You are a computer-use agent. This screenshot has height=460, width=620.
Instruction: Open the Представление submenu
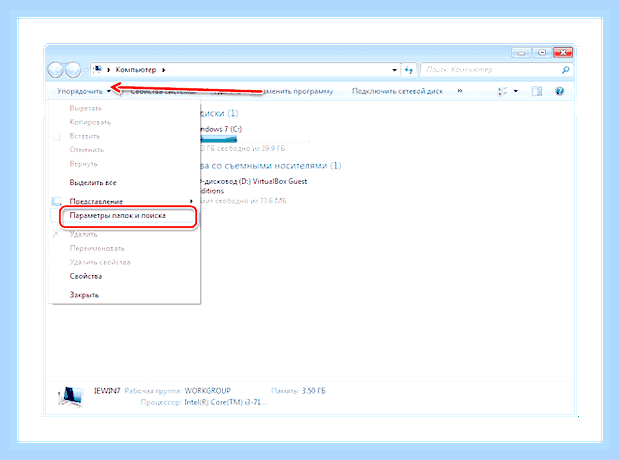[124, 201]
